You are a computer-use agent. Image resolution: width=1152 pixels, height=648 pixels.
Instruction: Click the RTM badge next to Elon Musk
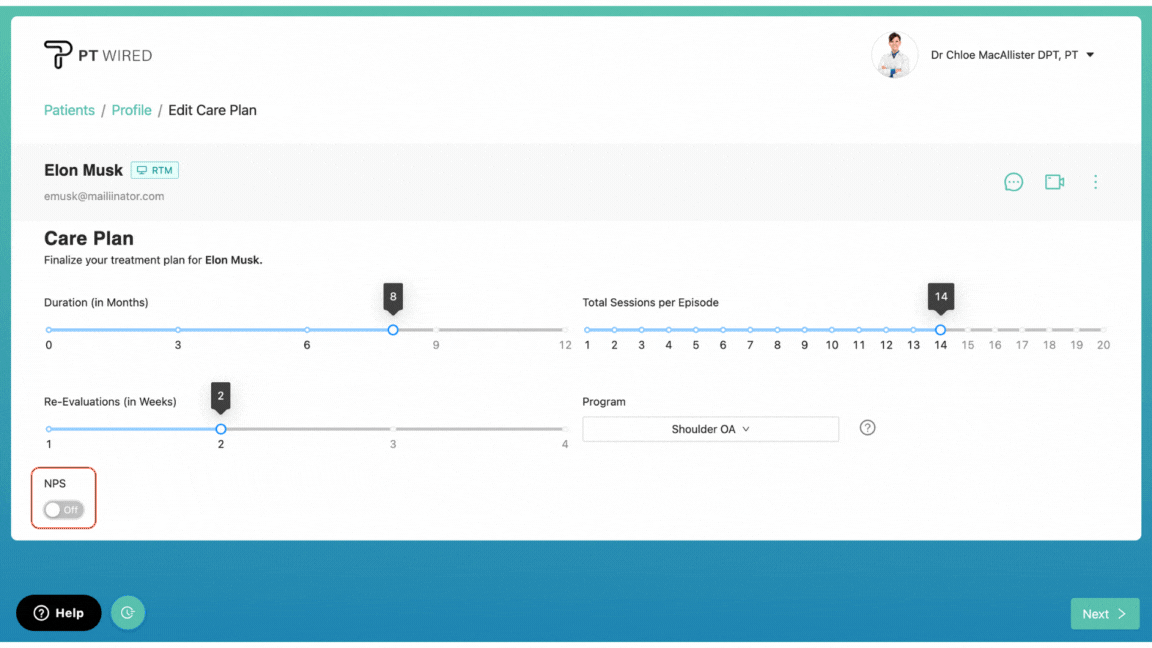[154, 170]
